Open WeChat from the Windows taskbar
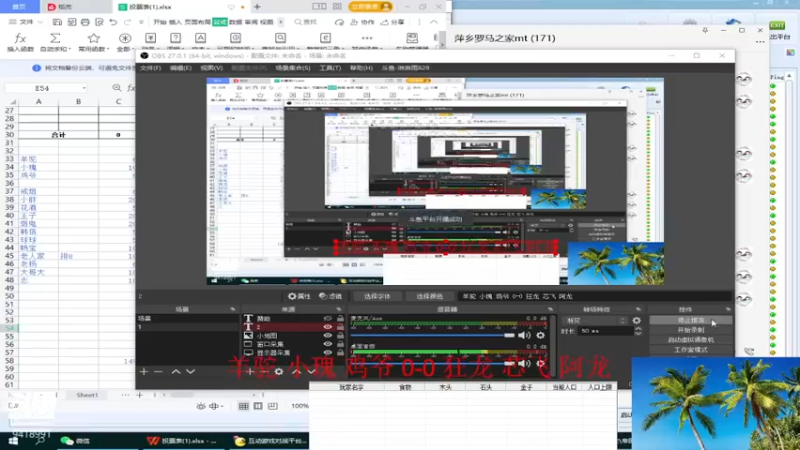 (75, 441)
